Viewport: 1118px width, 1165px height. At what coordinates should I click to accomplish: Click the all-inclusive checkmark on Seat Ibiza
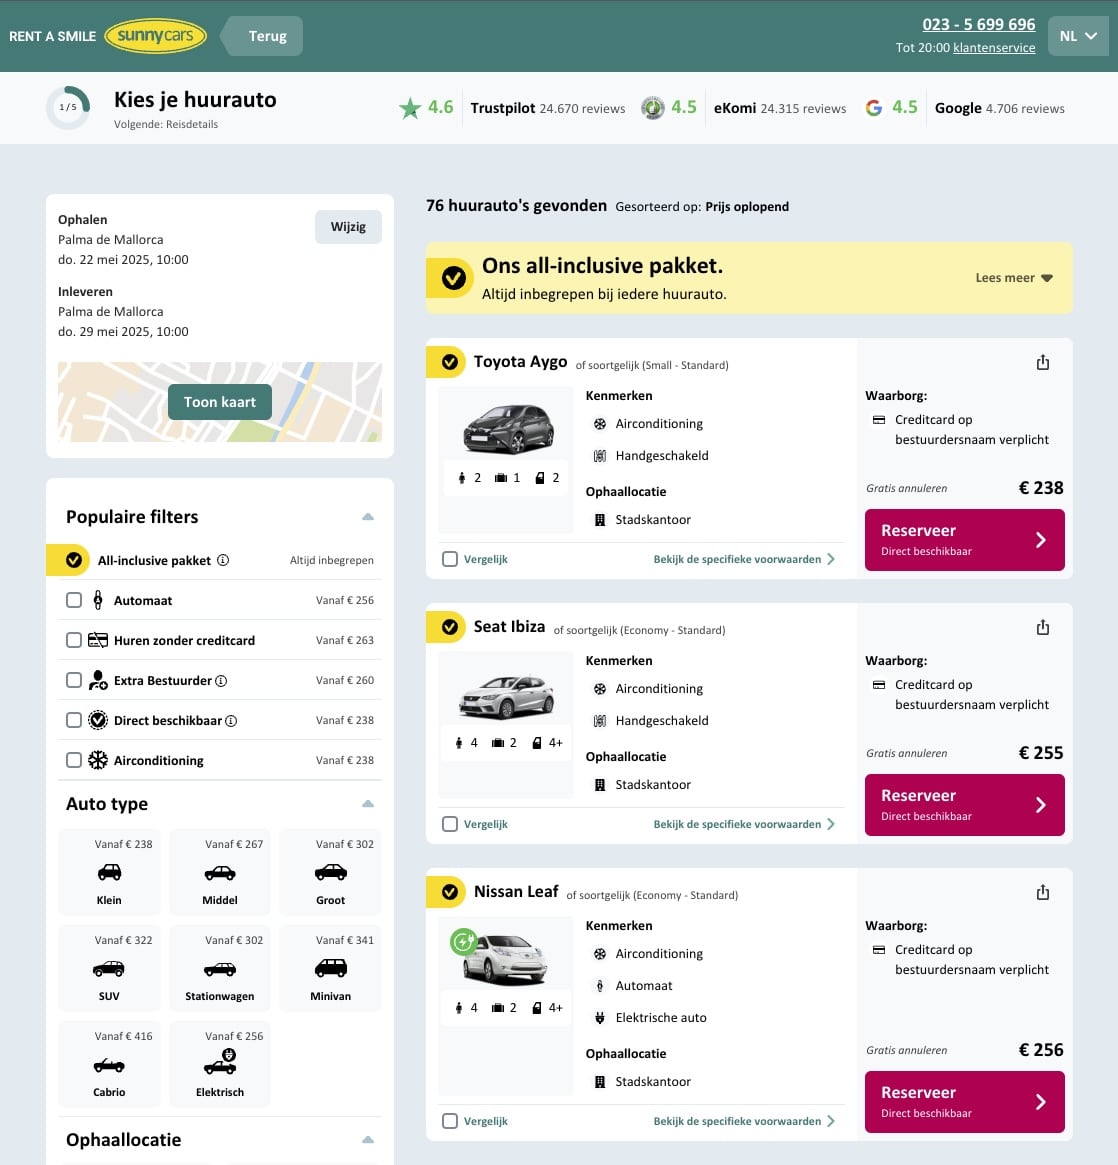click(449, 627)
